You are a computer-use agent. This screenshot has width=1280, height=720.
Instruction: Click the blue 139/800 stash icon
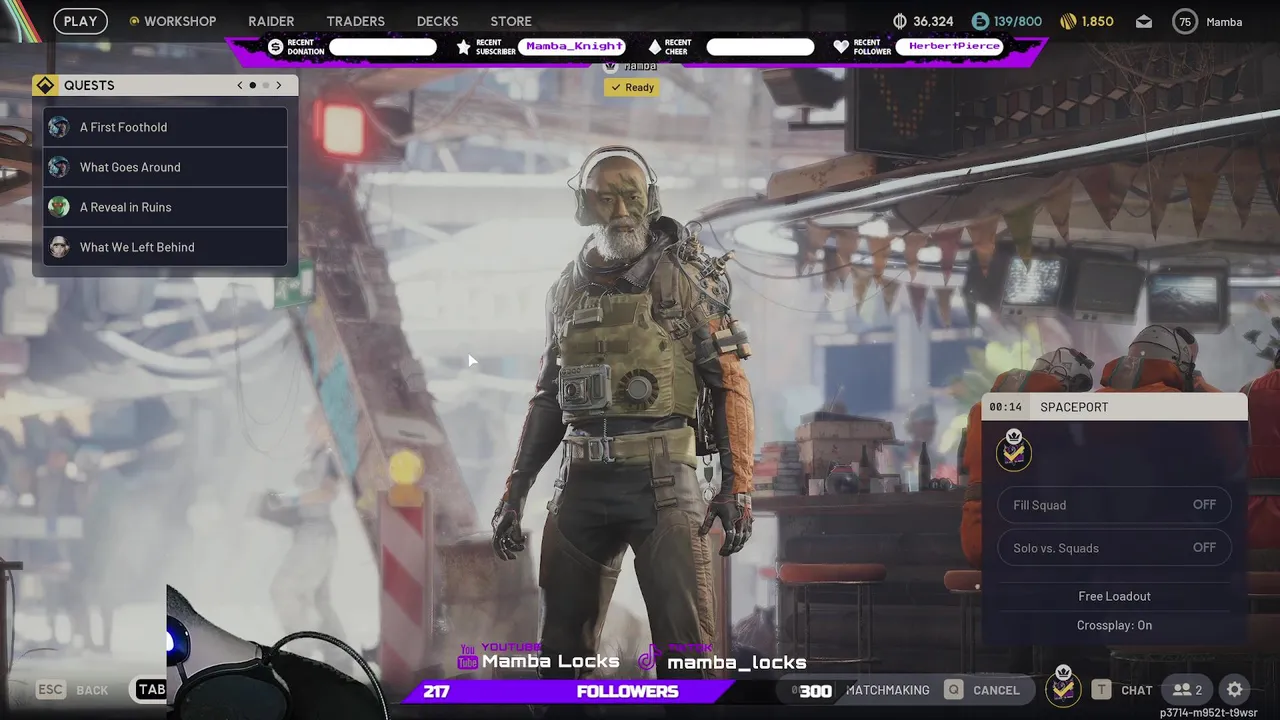(x=980, y=21)
